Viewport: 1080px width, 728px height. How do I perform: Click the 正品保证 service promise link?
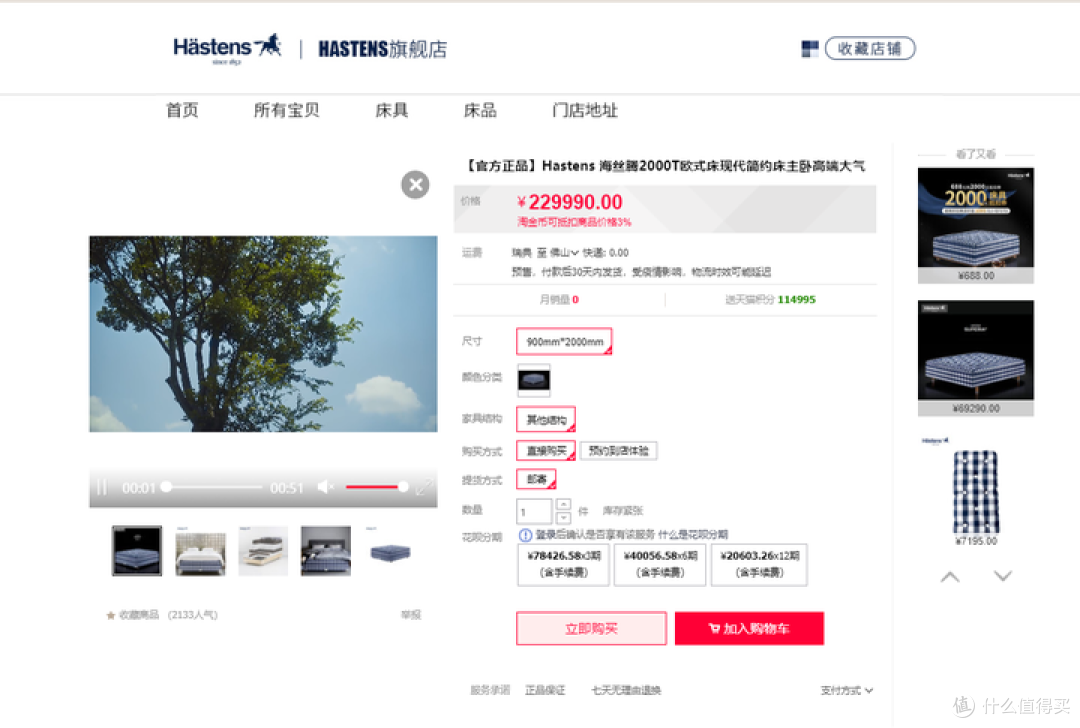pos(545,690)
